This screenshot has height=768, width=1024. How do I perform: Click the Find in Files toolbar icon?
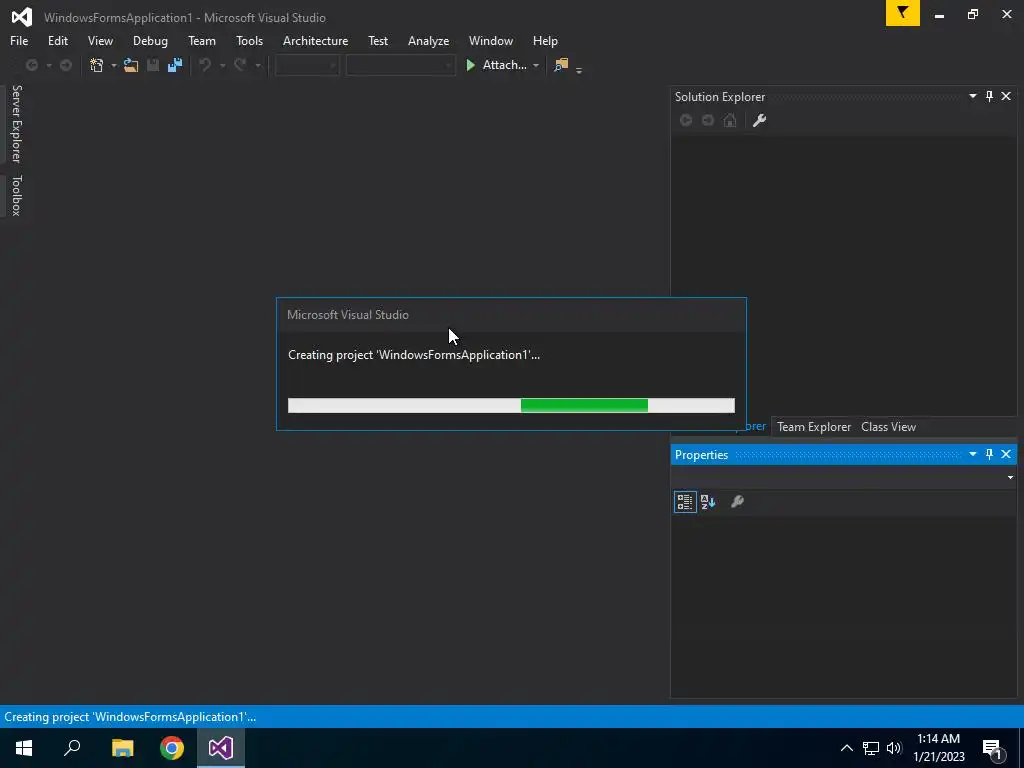tap(561, 65)
